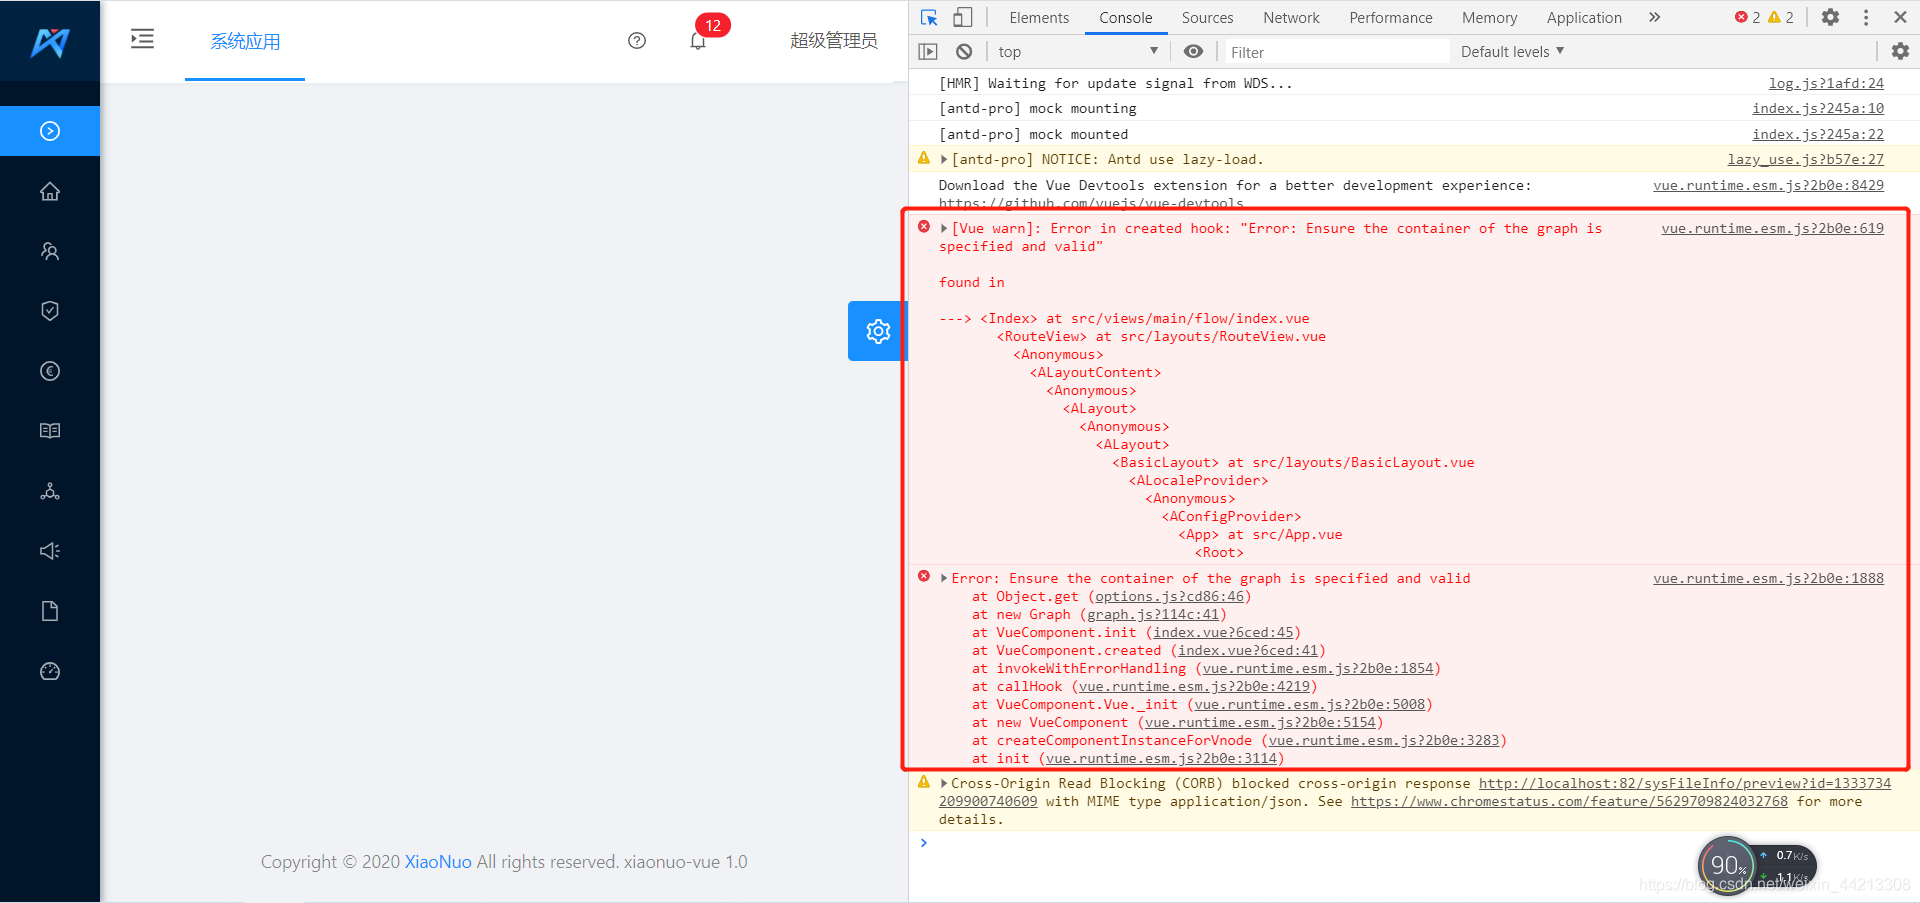The width and height of the screenshot is (1920, 903).
Task: Open the Default levels dropdown
Action: coord(1512,51)
